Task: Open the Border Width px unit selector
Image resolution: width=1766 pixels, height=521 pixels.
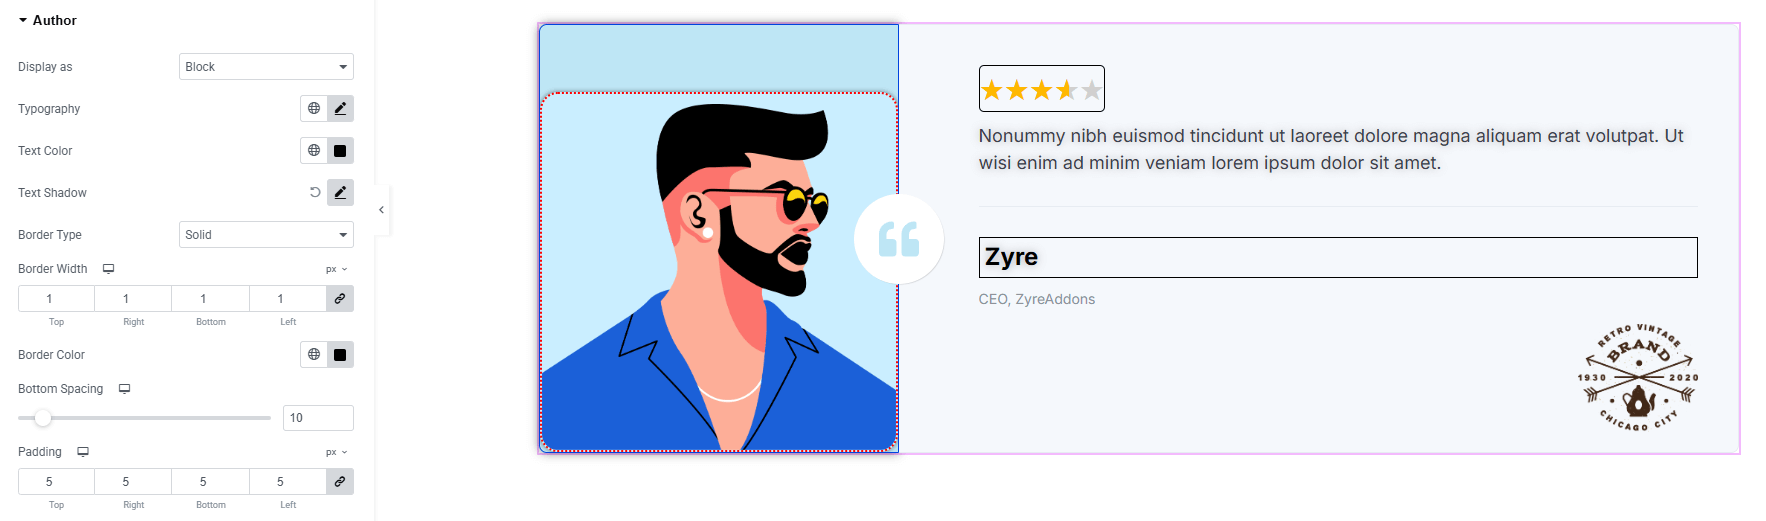Action: tap(337, 269)
